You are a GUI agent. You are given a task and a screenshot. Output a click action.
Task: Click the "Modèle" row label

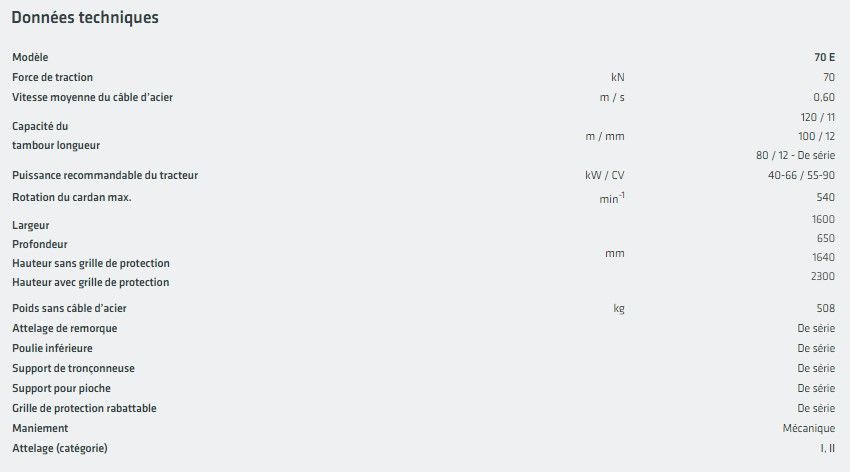click(30, 58)
